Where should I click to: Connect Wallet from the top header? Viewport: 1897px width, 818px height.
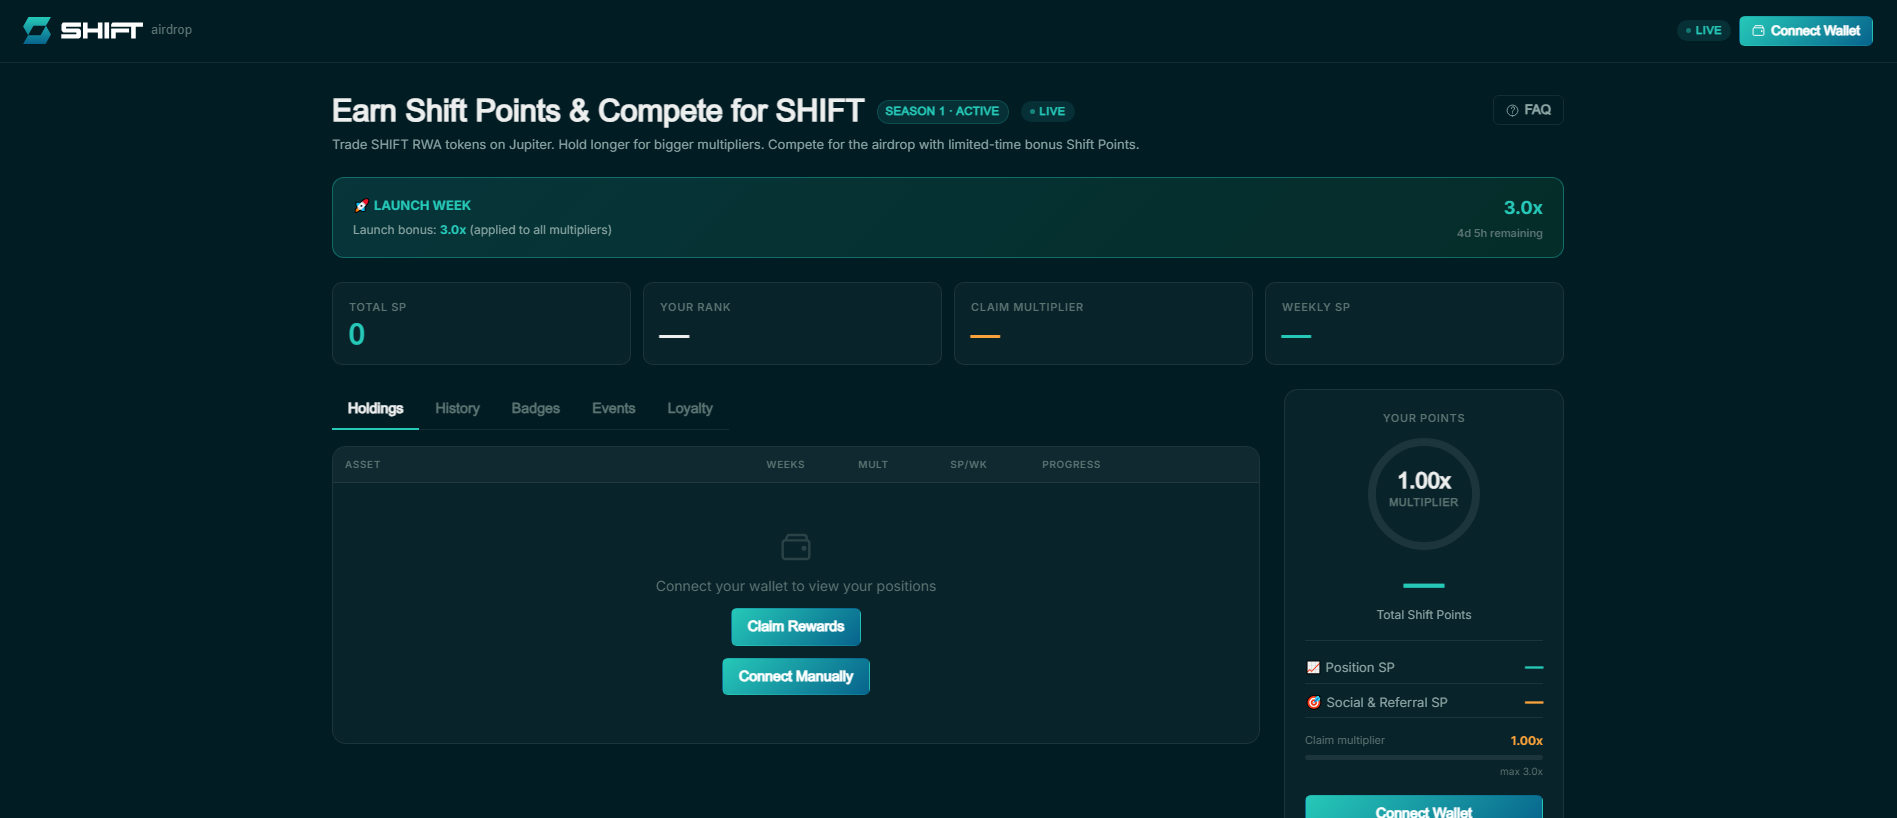(1806, 31)
